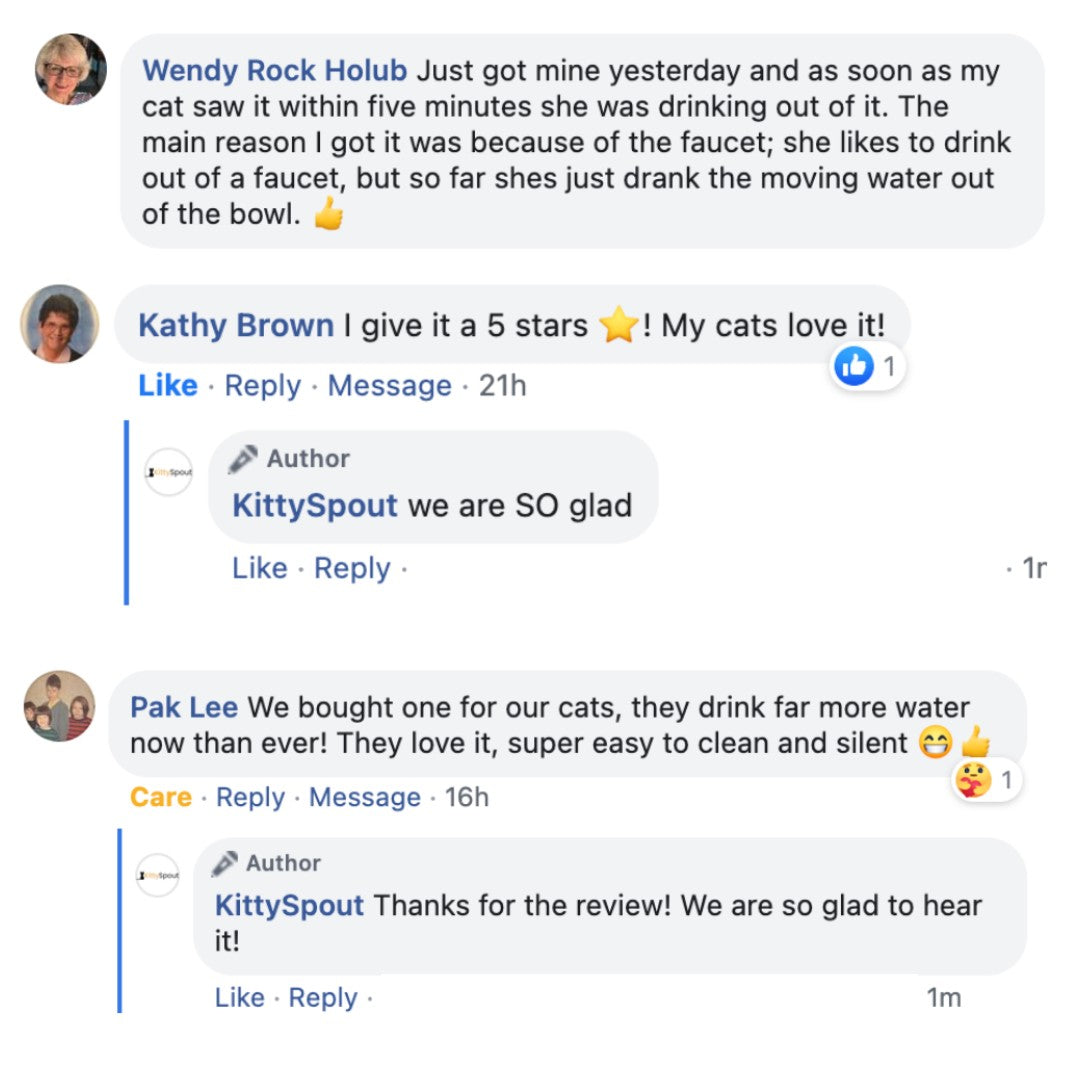Message Pak Lee from the comment
1080x1080 pixels.
(364, 797)
